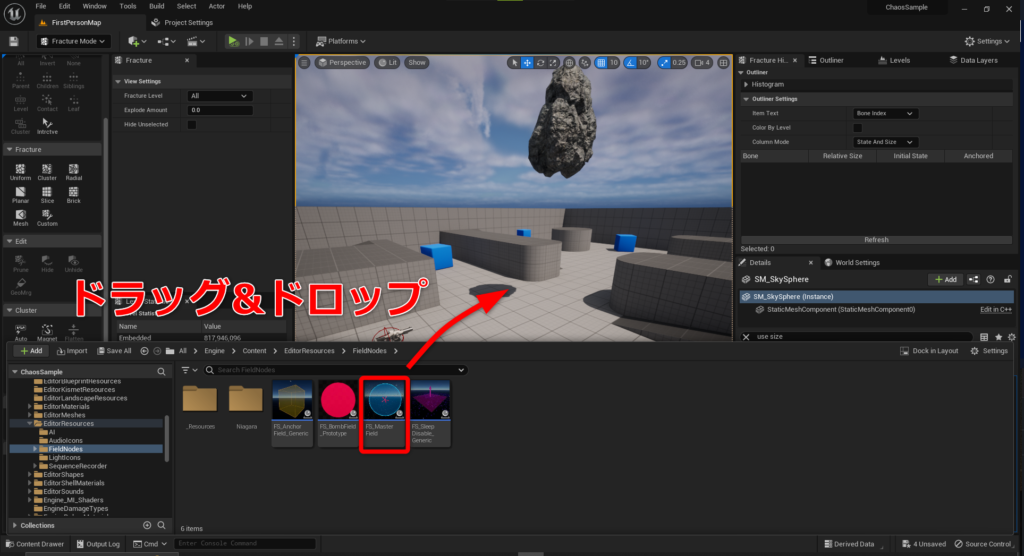Screen dimensions: 1024x556
Task: Click the Edit in C++ link
Action: click(x=995, y=310)
